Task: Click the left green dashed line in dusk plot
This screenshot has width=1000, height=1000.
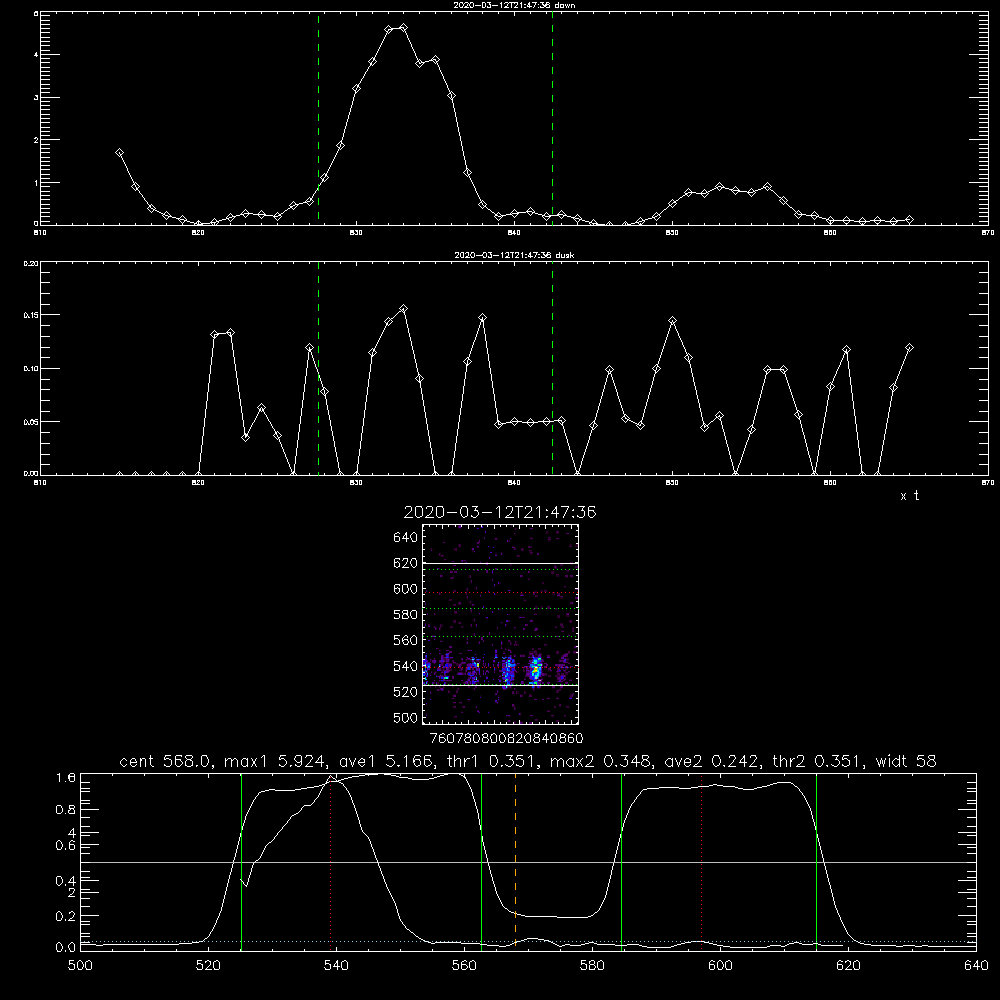Action: pyautogui.click(x=318, y=368)
